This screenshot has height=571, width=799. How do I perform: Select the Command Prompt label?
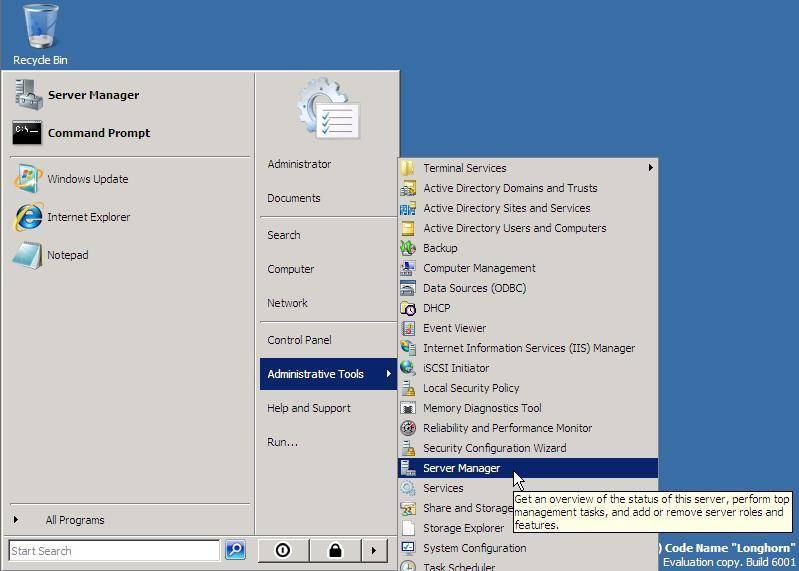[99, 133]
